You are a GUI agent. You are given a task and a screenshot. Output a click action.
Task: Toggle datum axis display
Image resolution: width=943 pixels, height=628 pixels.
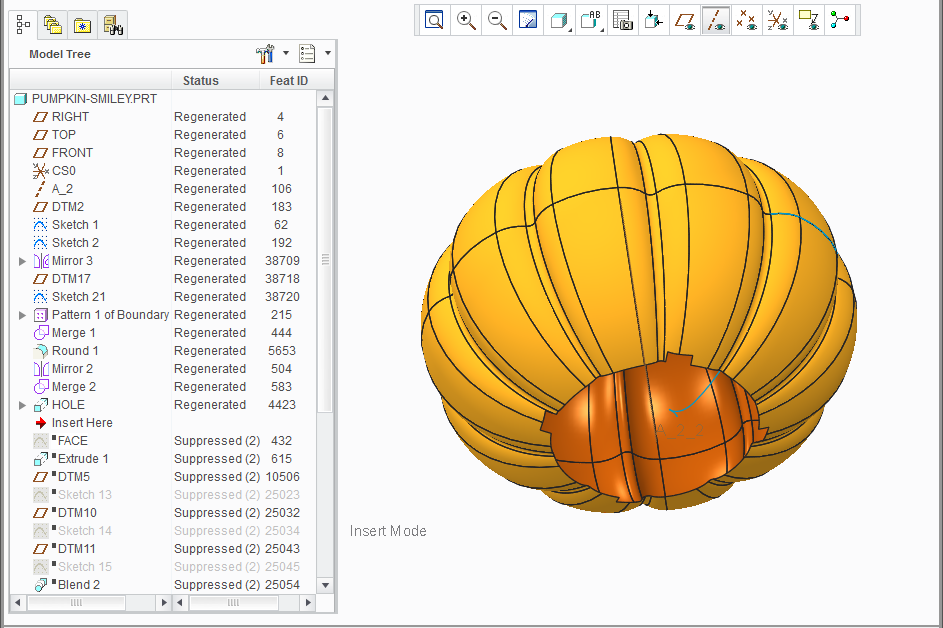[716, 20]
